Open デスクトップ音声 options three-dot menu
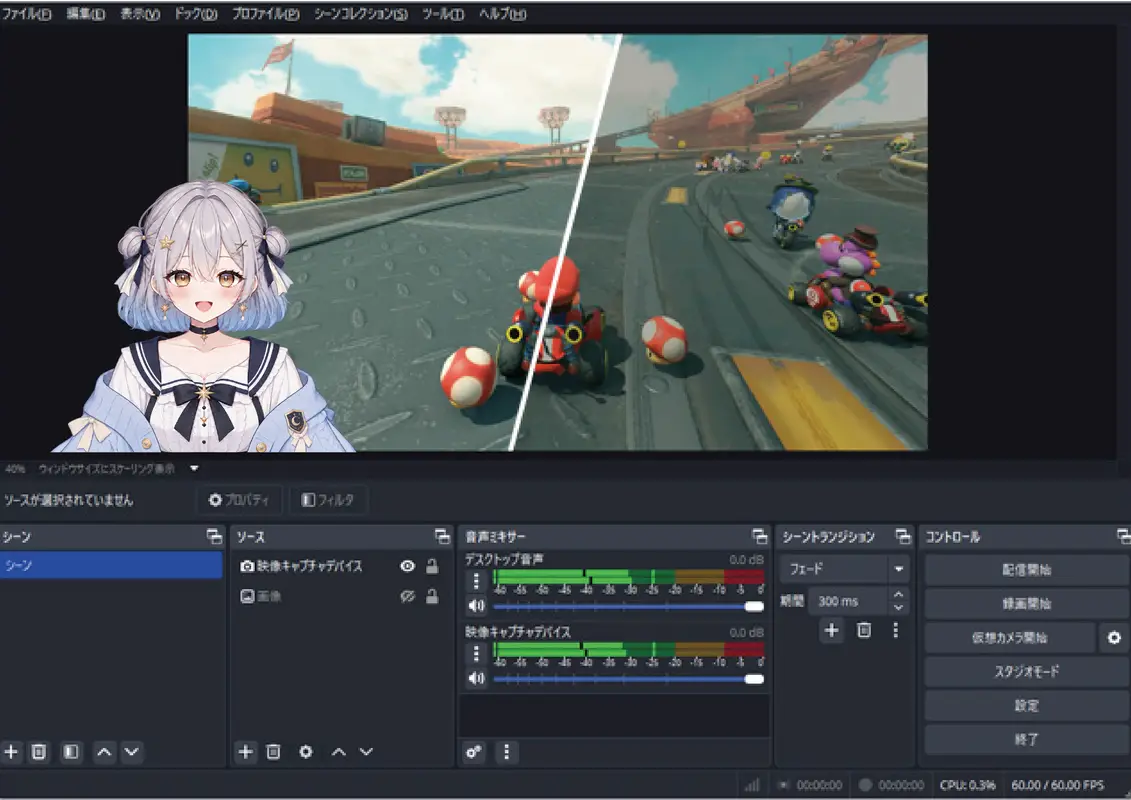Viewport: 1131px width, 800px height. click(x=476, y=581)
